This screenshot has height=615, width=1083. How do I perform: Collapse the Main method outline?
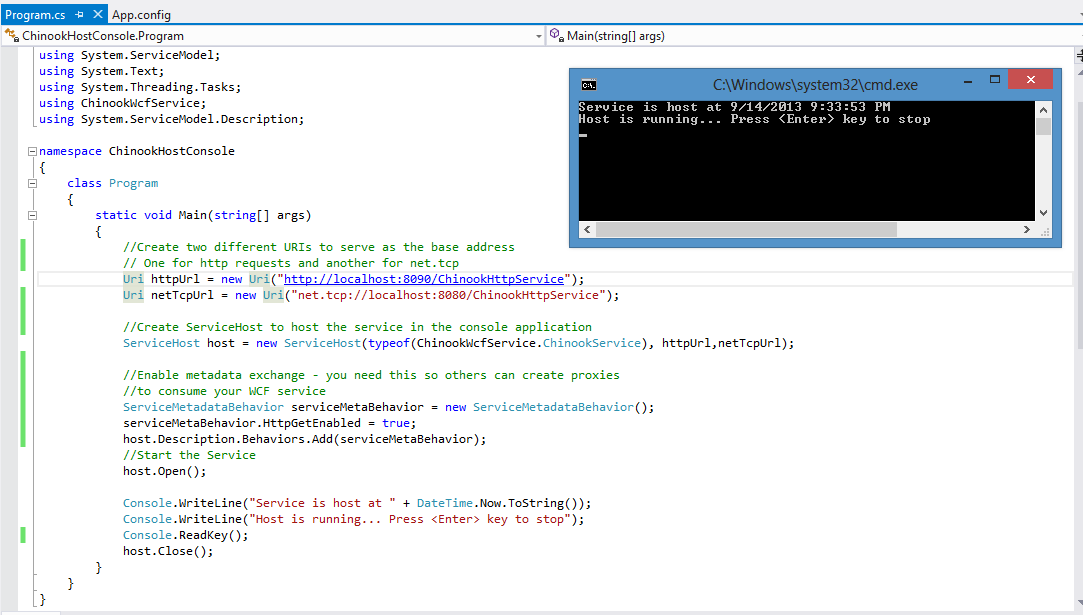[x=33, y=215]
